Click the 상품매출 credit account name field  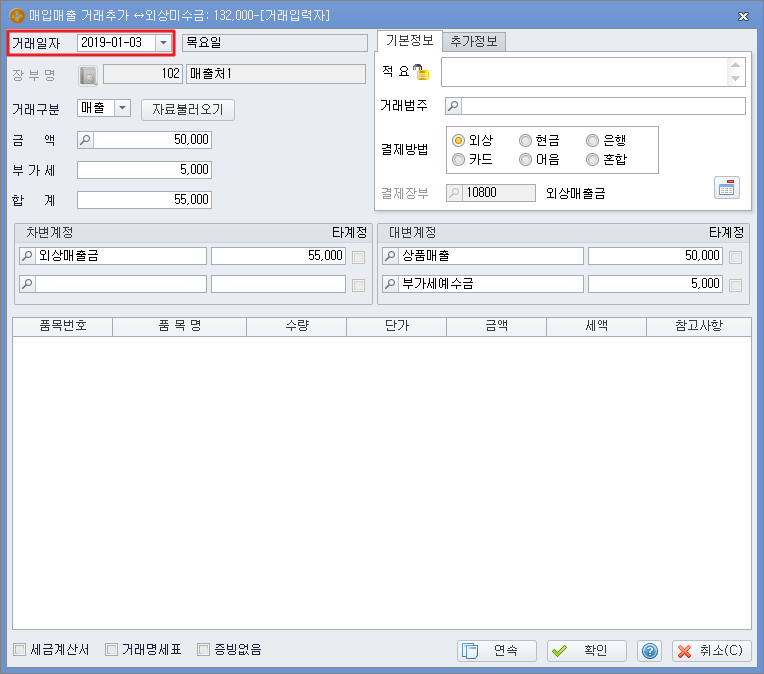click(x=491, y=256)
